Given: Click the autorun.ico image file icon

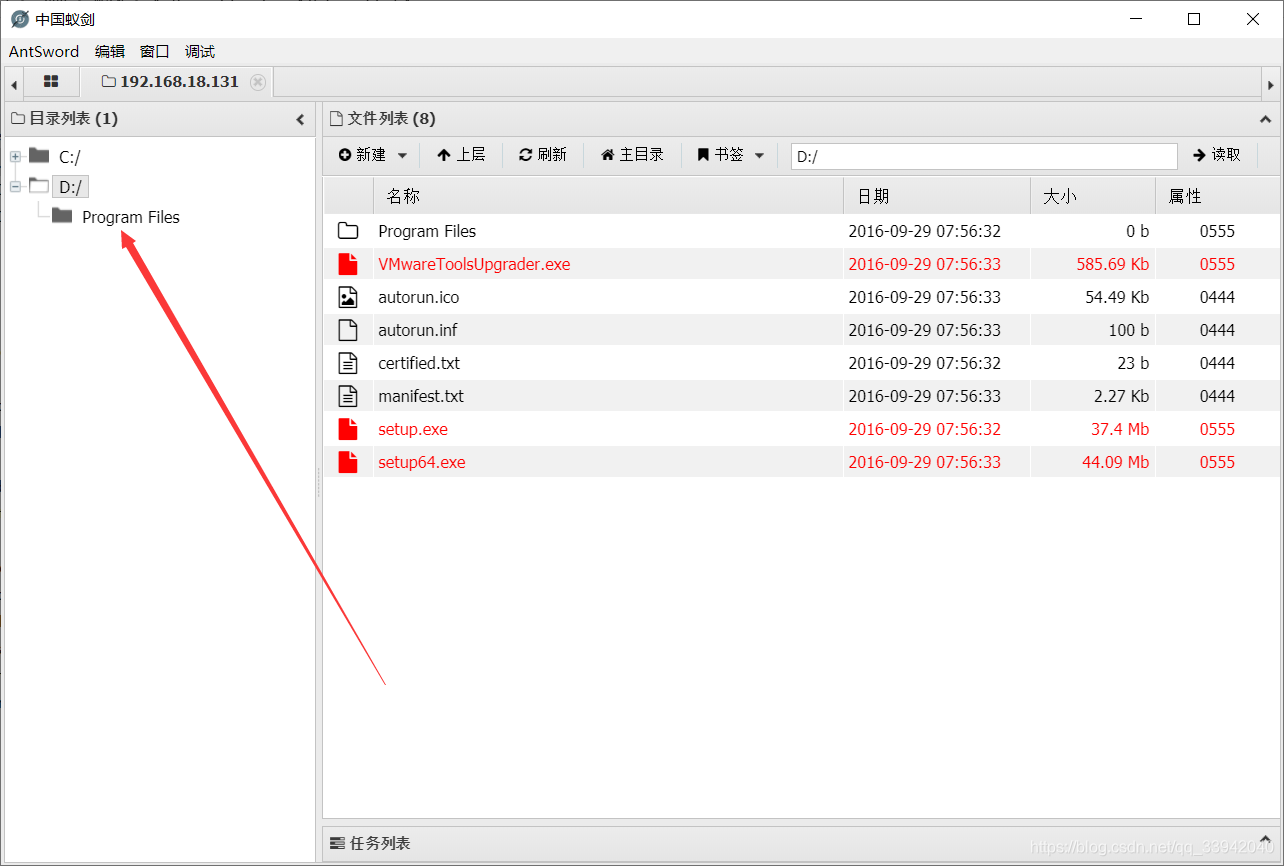Looking at the screenshot, I should tap(348, 297).
